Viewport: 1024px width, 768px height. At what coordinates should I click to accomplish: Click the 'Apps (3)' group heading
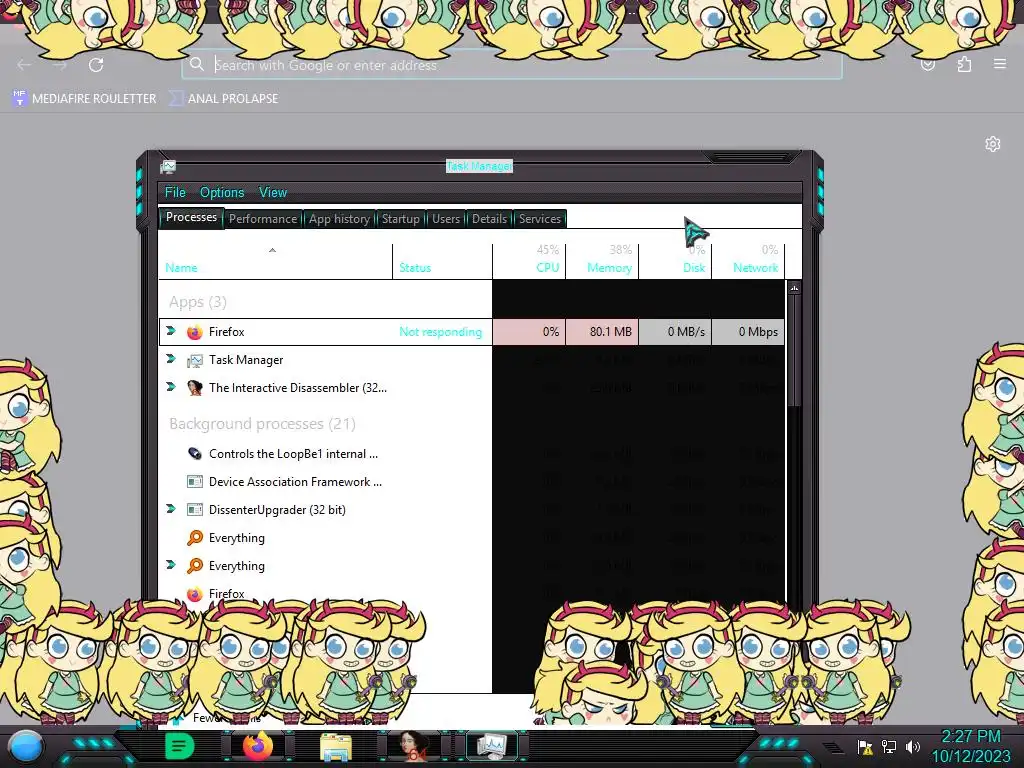click(x=198, y=302)
